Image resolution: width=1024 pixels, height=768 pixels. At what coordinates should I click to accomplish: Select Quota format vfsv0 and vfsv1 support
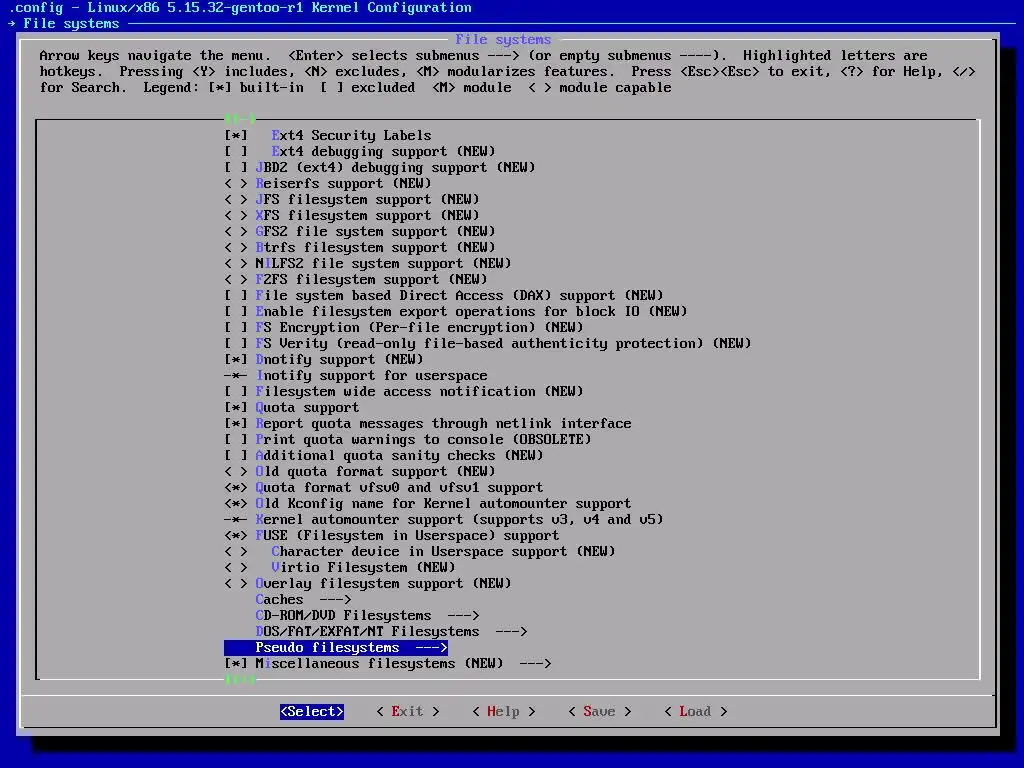(x=384, y=487)
